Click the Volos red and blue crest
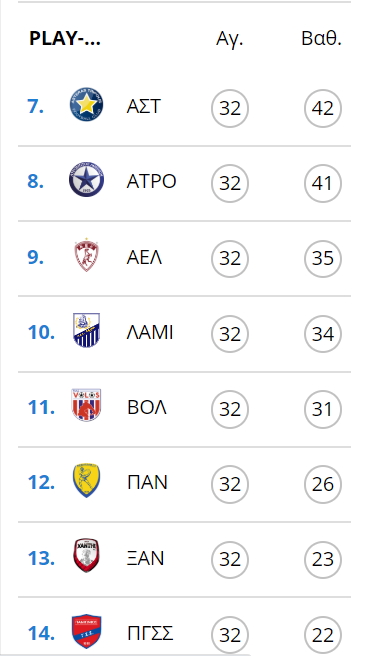 (86, 405)
